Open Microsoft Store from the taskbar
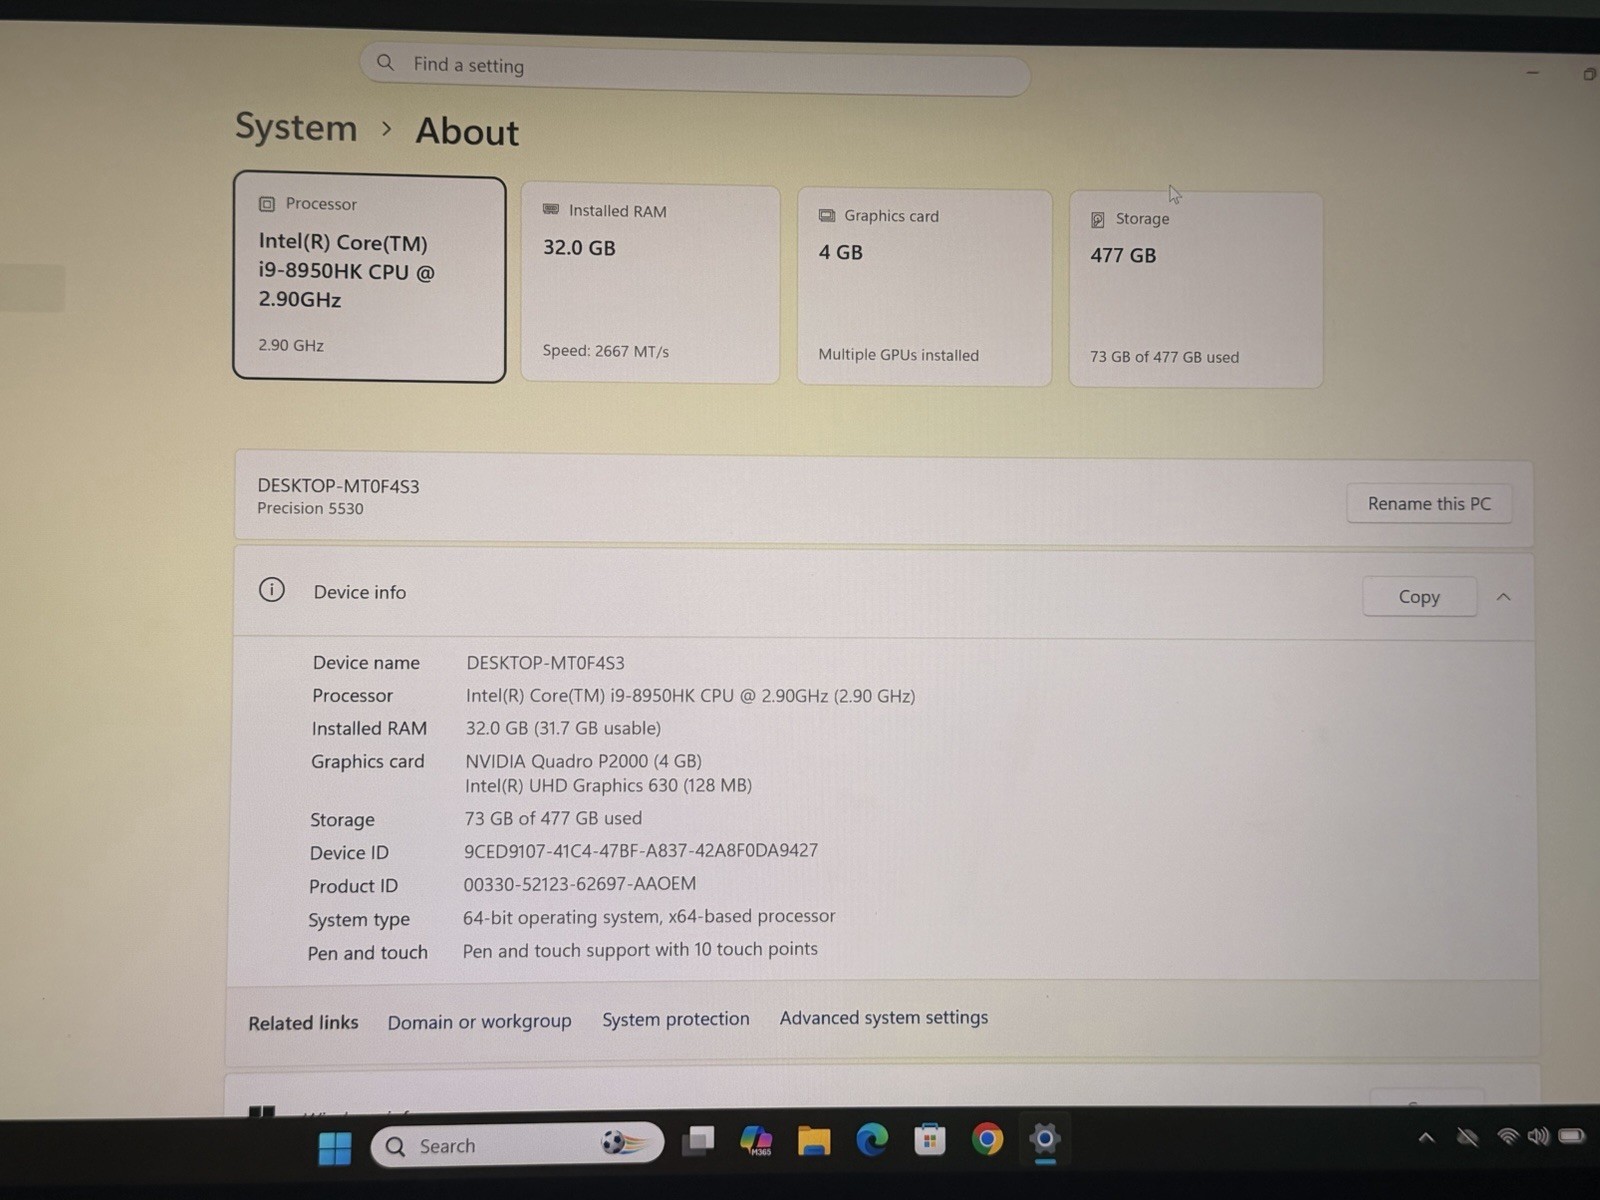 coord(930,1139)
